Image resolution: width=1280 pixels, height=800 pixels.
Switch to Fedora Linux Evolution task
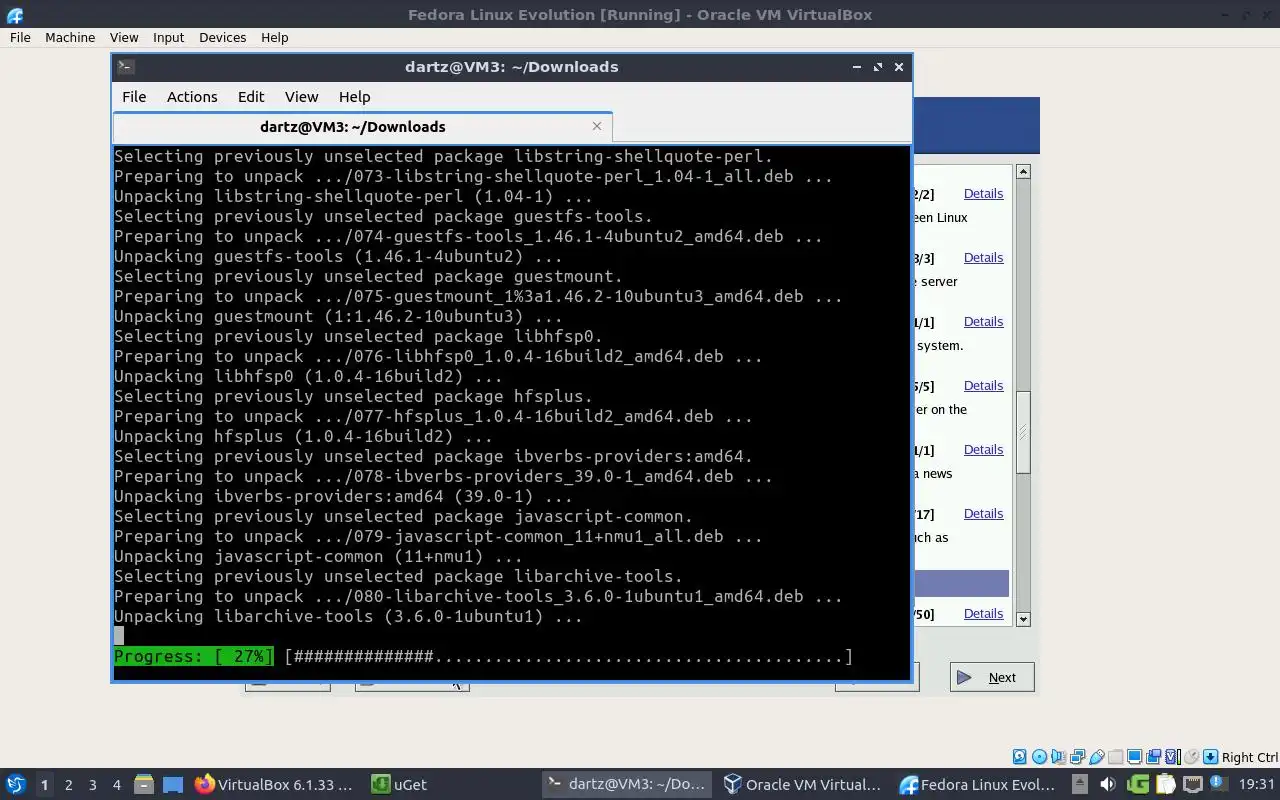[x=978, y=785]
